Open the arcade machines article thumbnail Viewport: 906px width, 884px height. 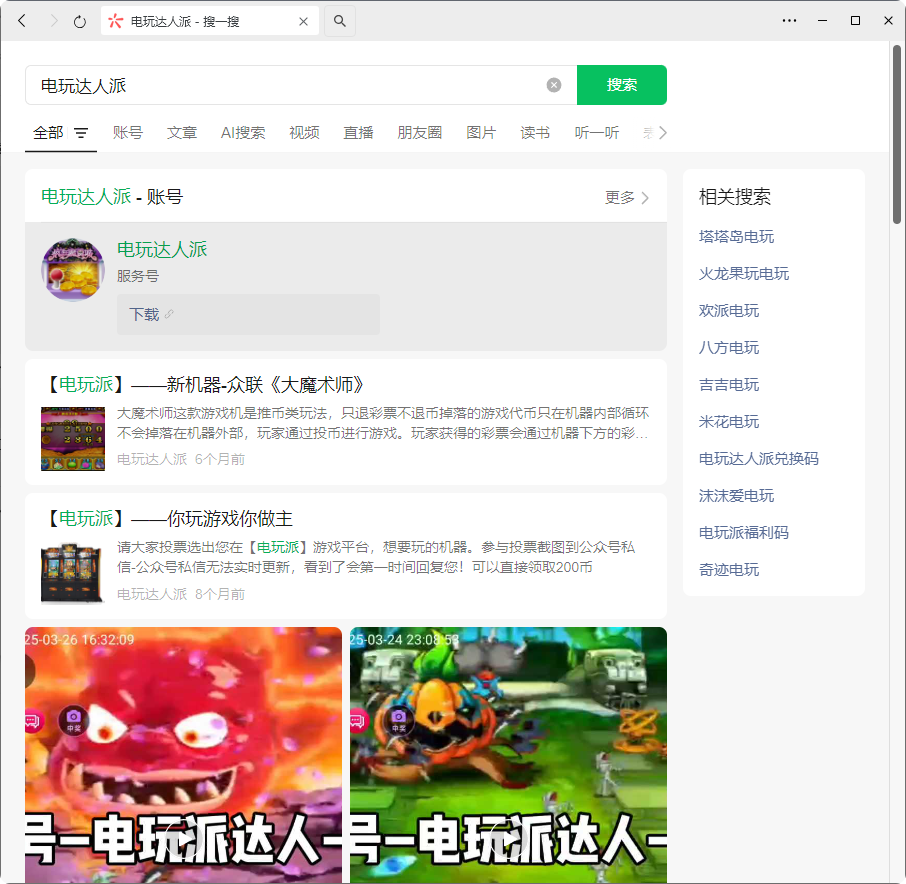(x=73, y=573)
